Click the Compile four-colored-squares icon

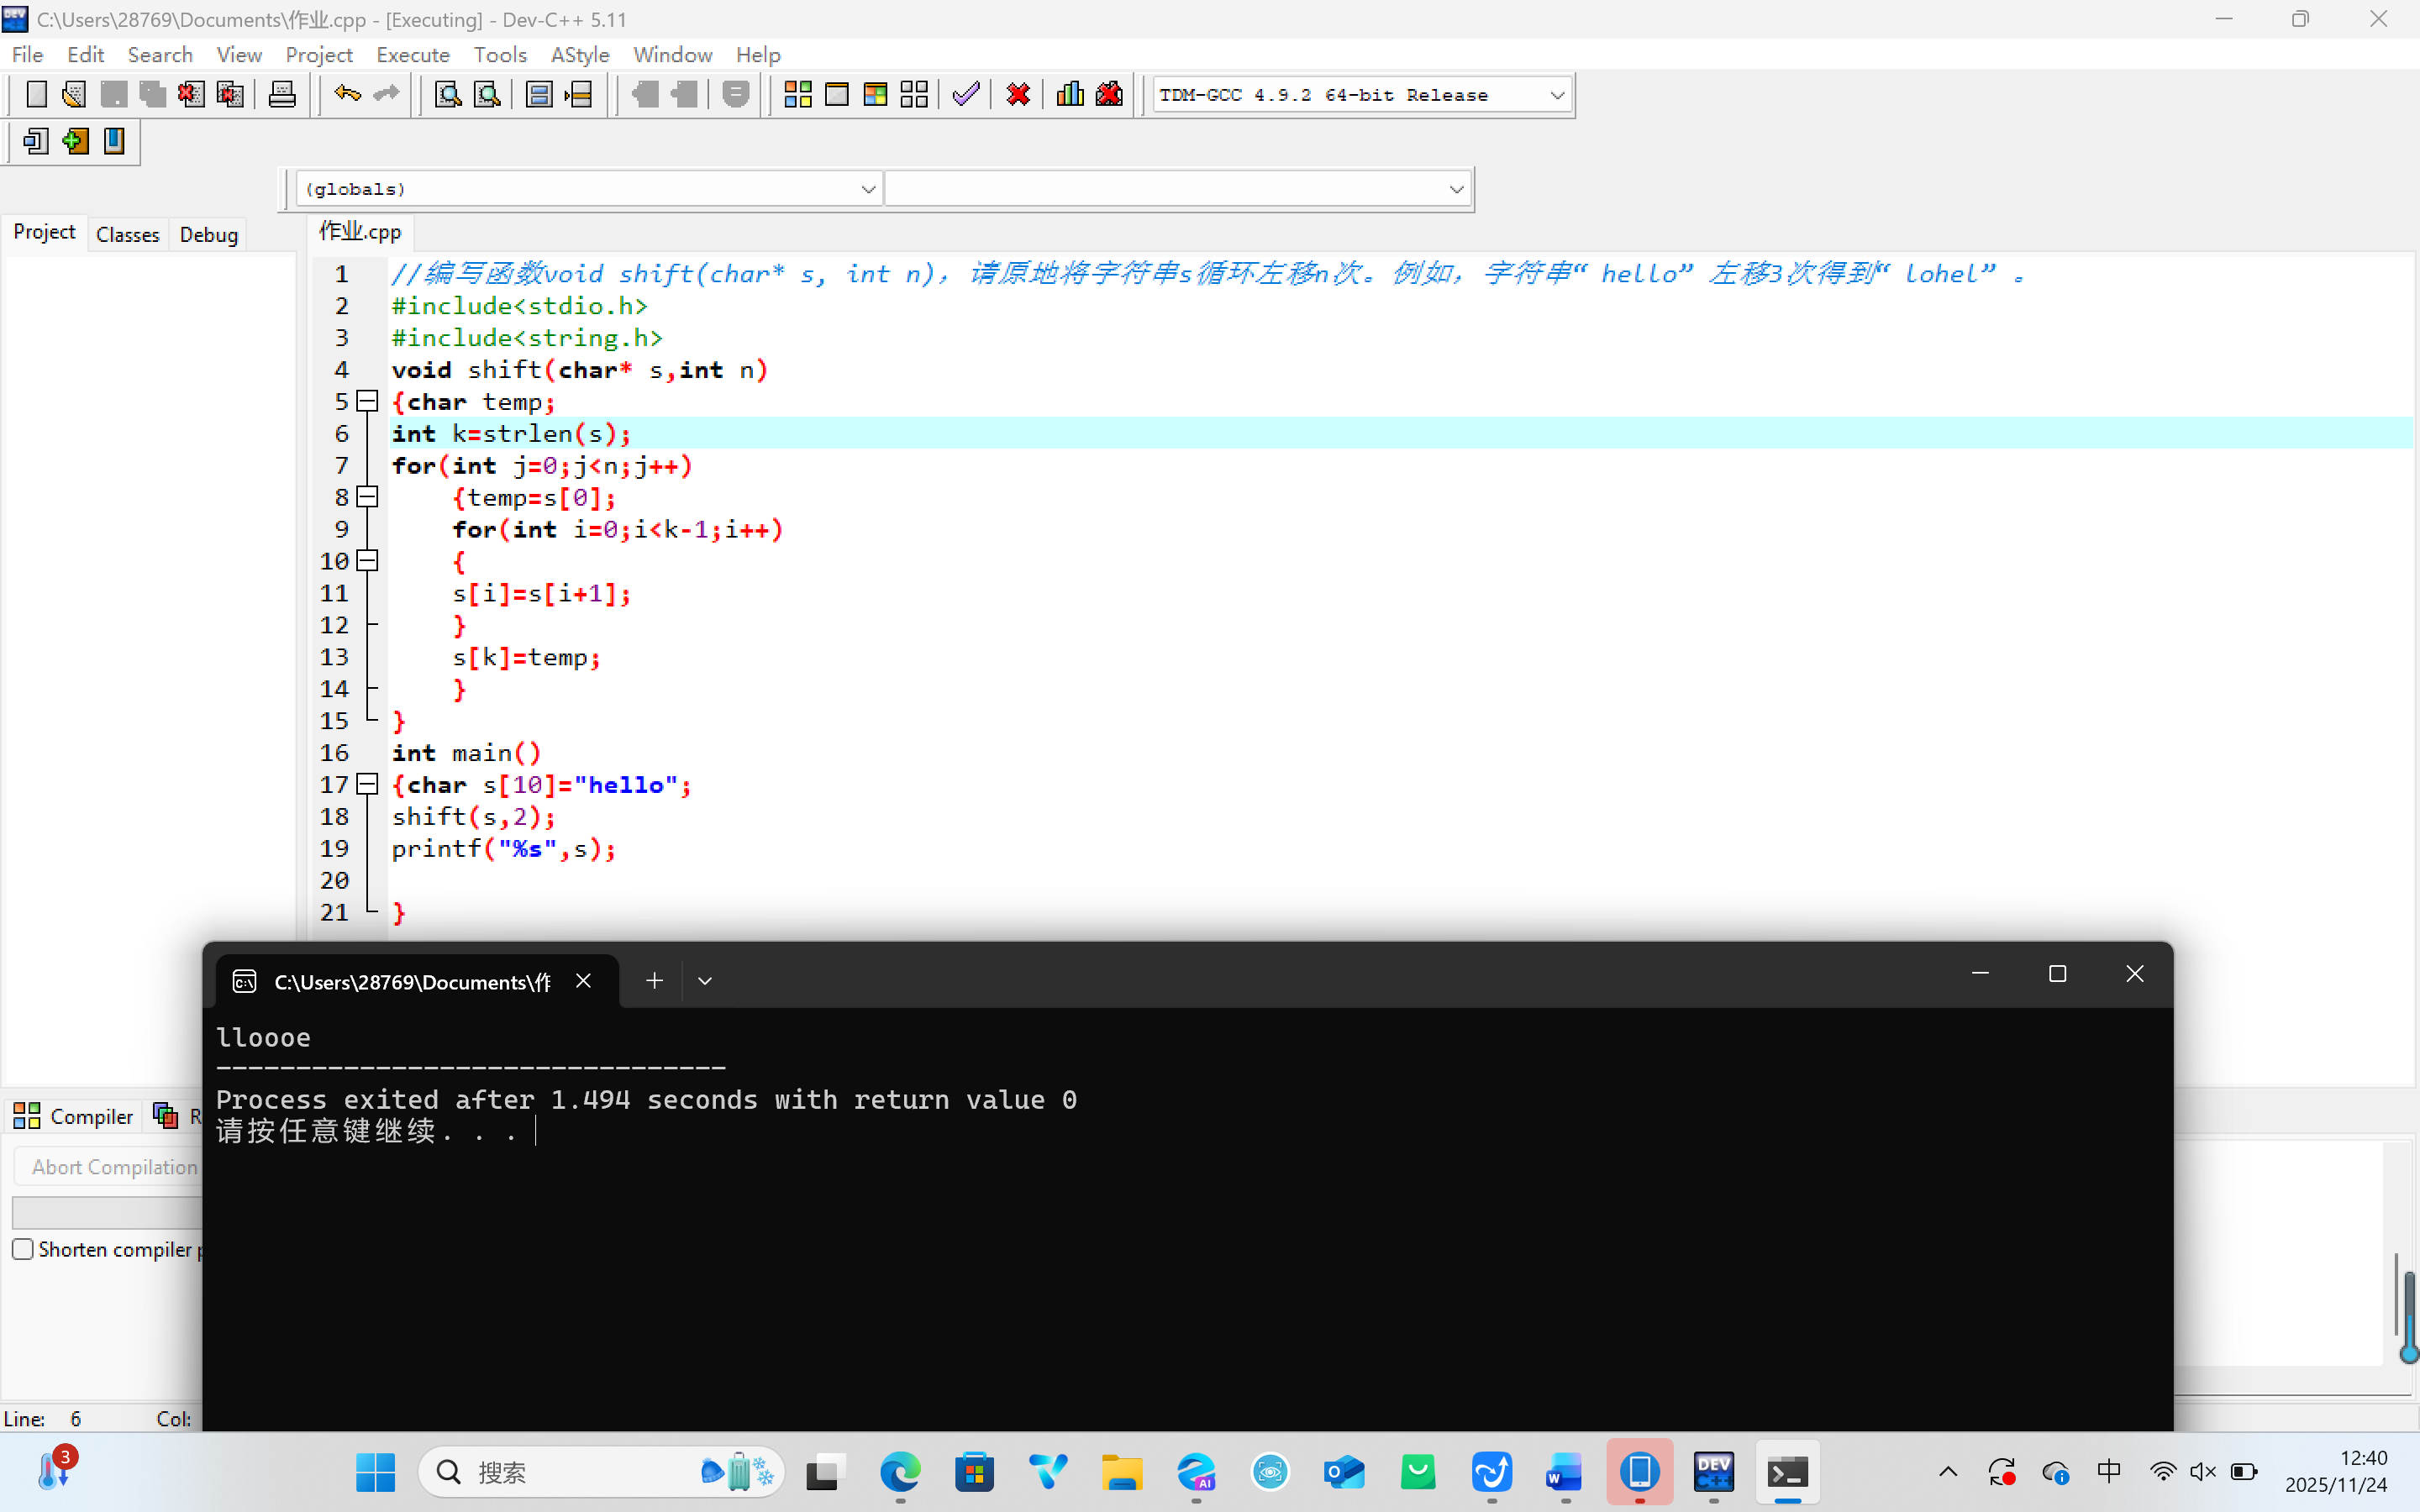(797, 95)
